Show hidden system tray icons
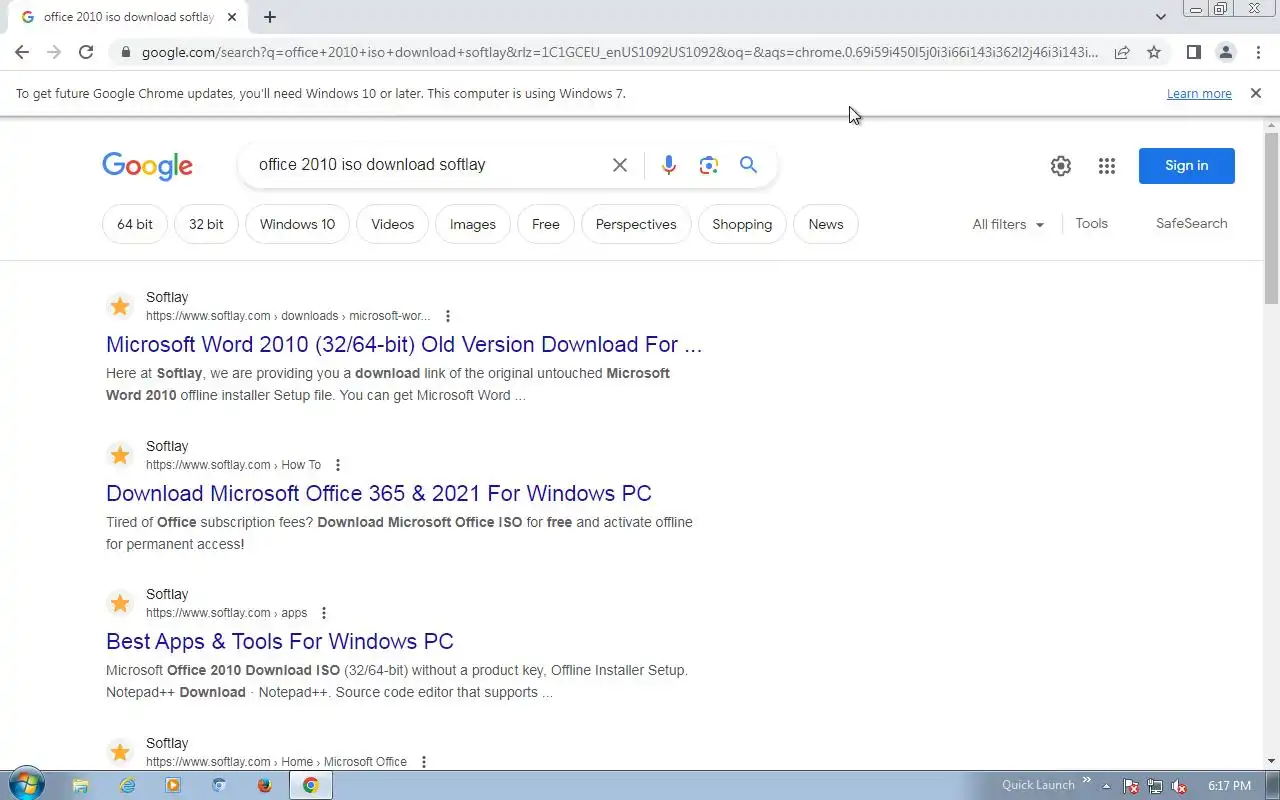Viewport: 1280px width, 800px height. (1106, 786)
